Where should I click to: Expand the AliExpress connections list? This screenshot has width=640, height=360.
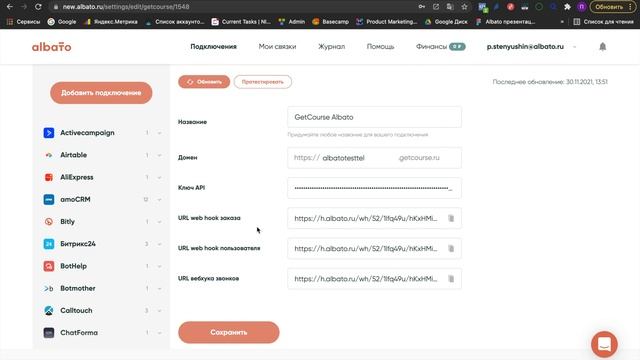[160, 178]
